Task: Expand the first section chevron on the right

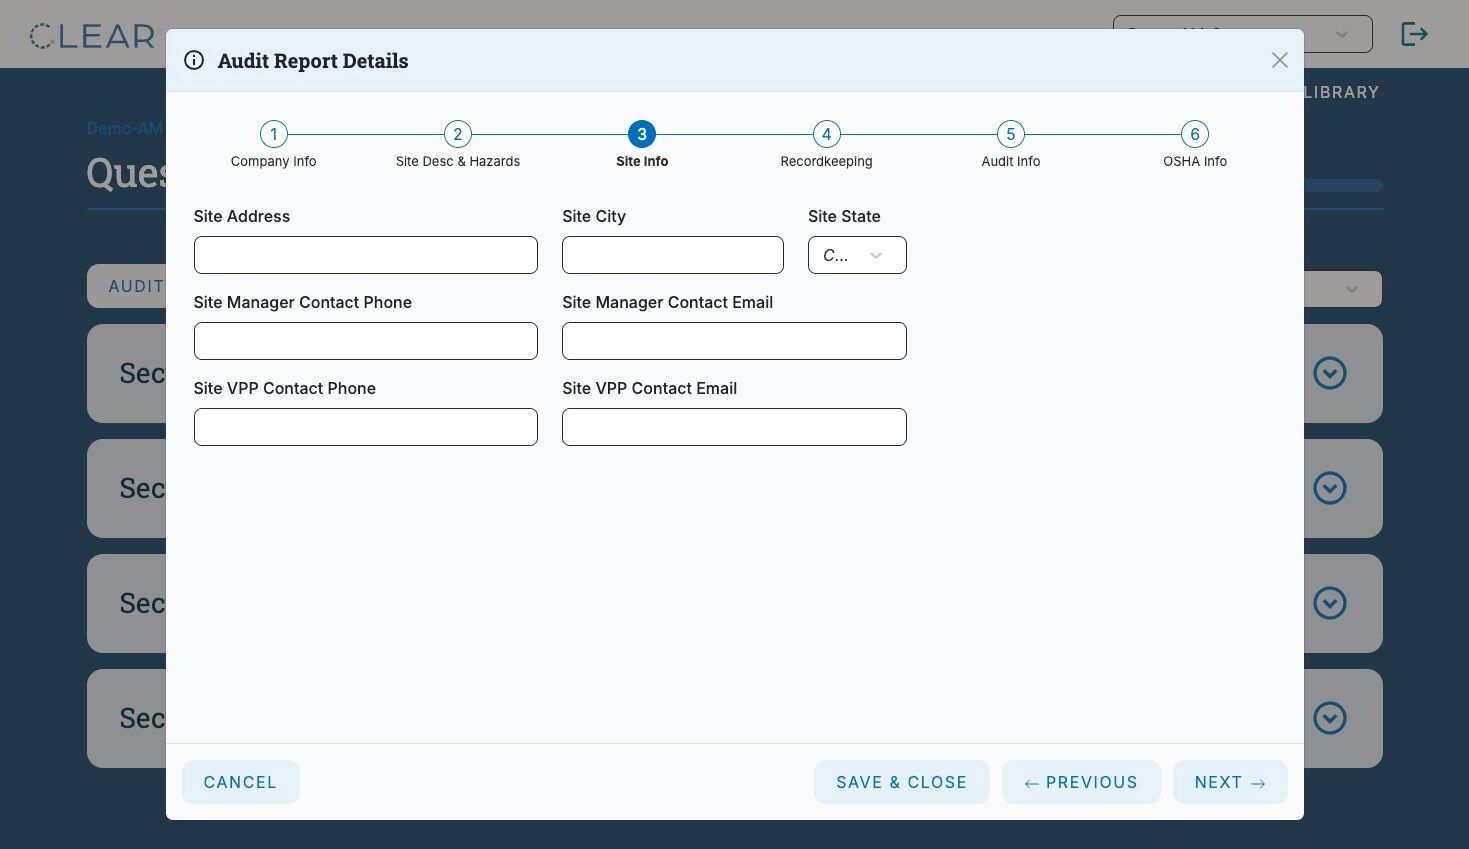Action: coord(1329,373)
